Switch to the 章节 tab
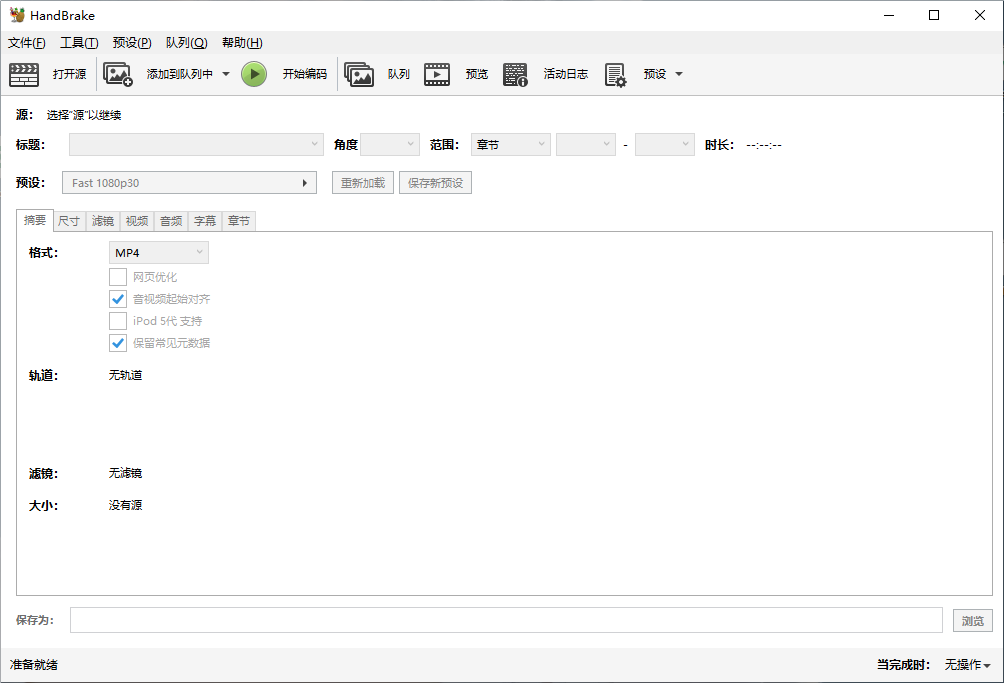This screenshot has height=683, width=1004. coord(239,221)
